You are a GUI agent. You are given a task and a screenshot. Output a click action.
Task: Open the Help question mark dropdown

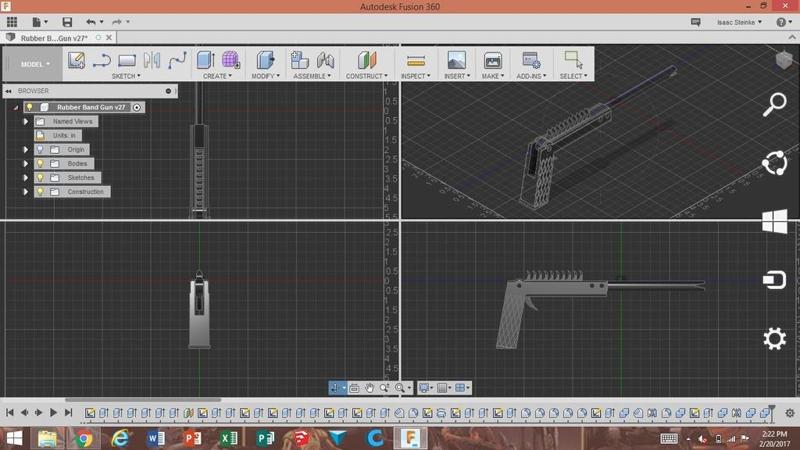click(784, 22)
